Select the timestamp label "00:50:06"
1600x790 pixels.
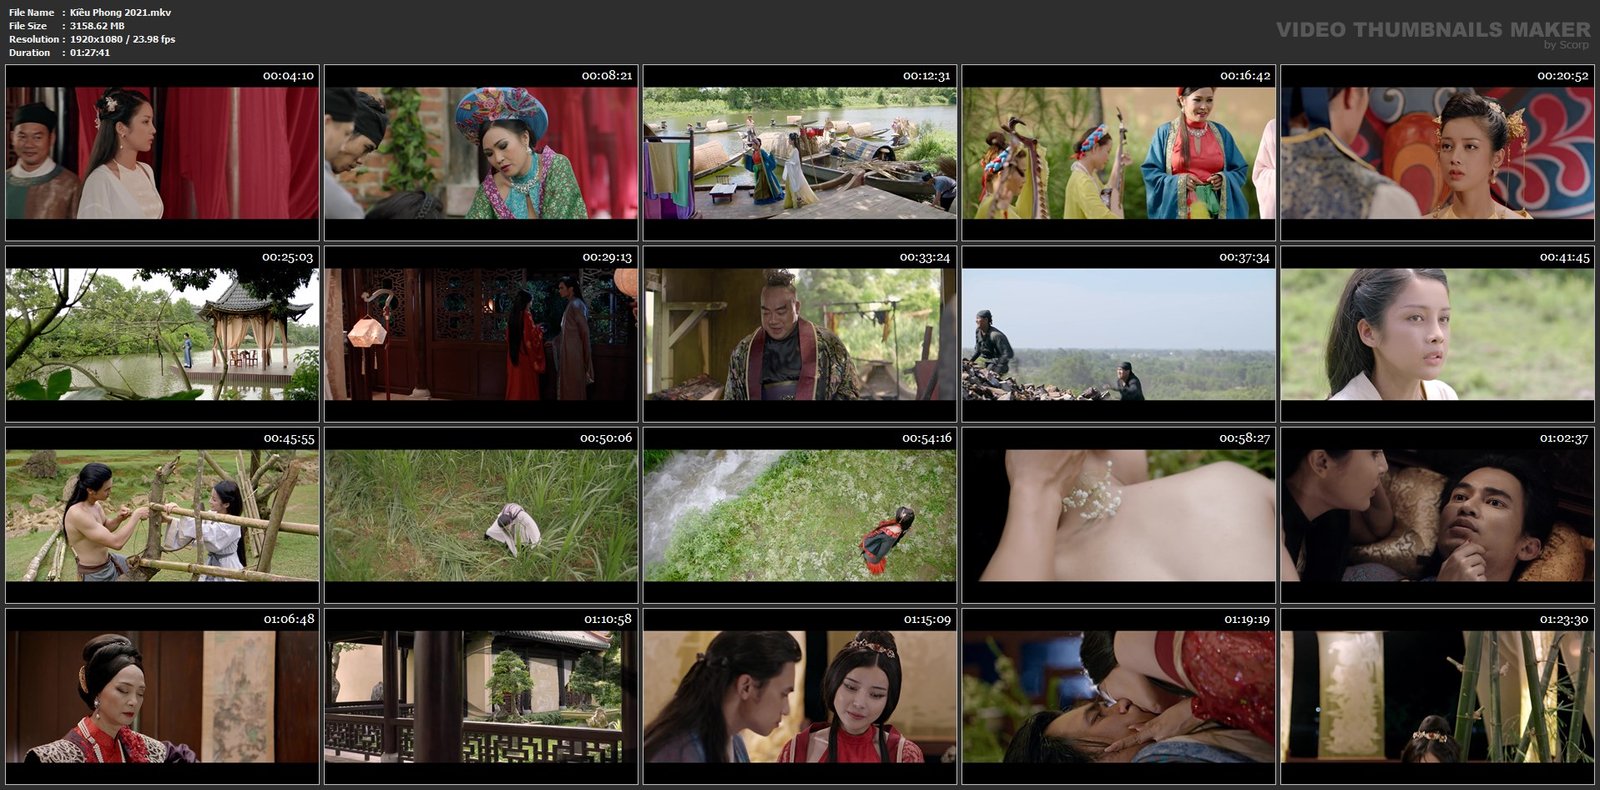[606, 438]
